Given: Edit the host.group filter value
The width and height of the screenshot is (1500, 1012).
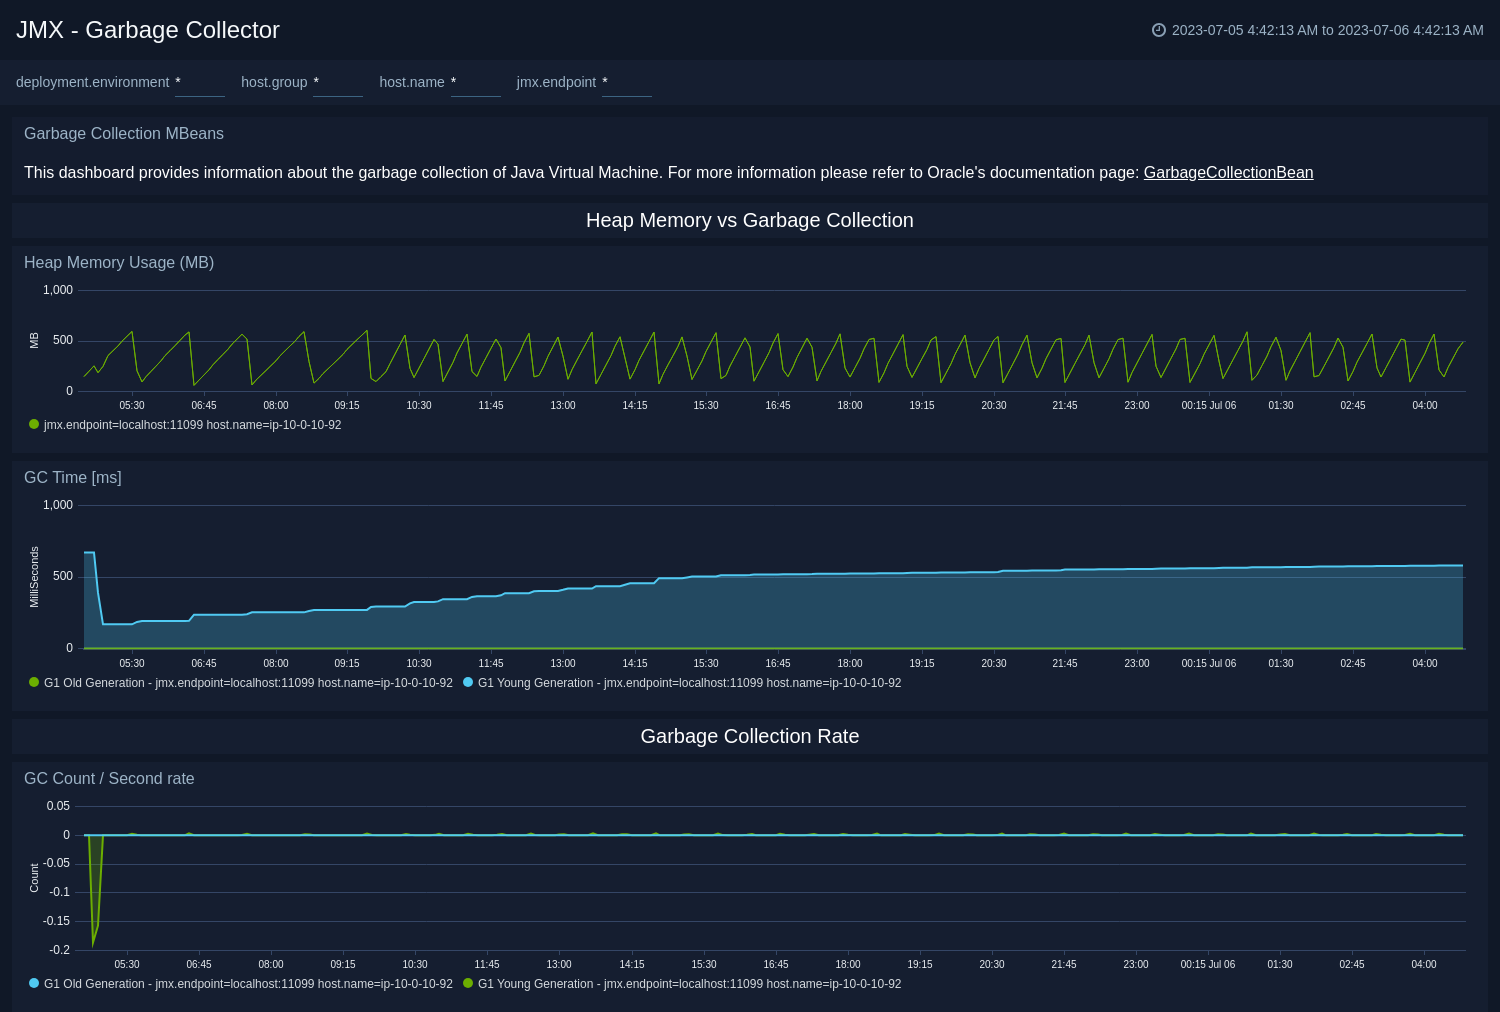Looking at the screenshot, I should [x=338, y=83].
